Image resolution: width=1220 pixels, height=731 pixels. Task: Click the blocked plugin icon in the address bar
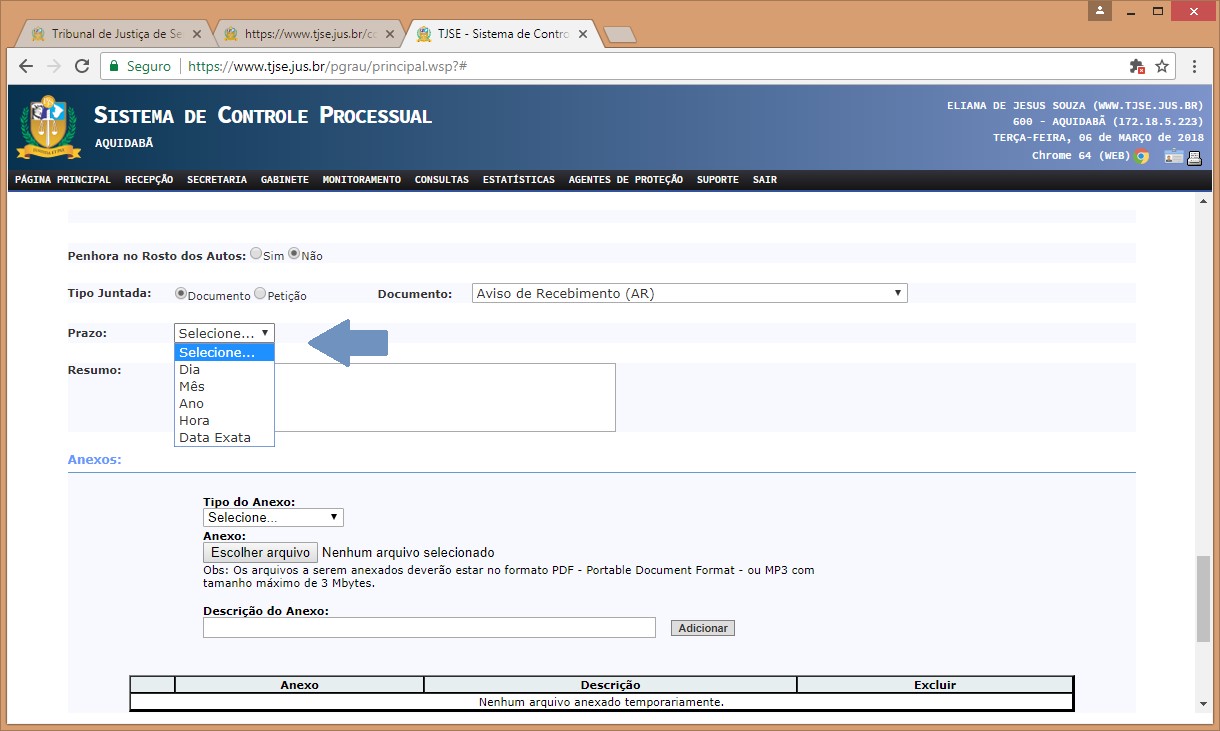(x=1136, y=67)
